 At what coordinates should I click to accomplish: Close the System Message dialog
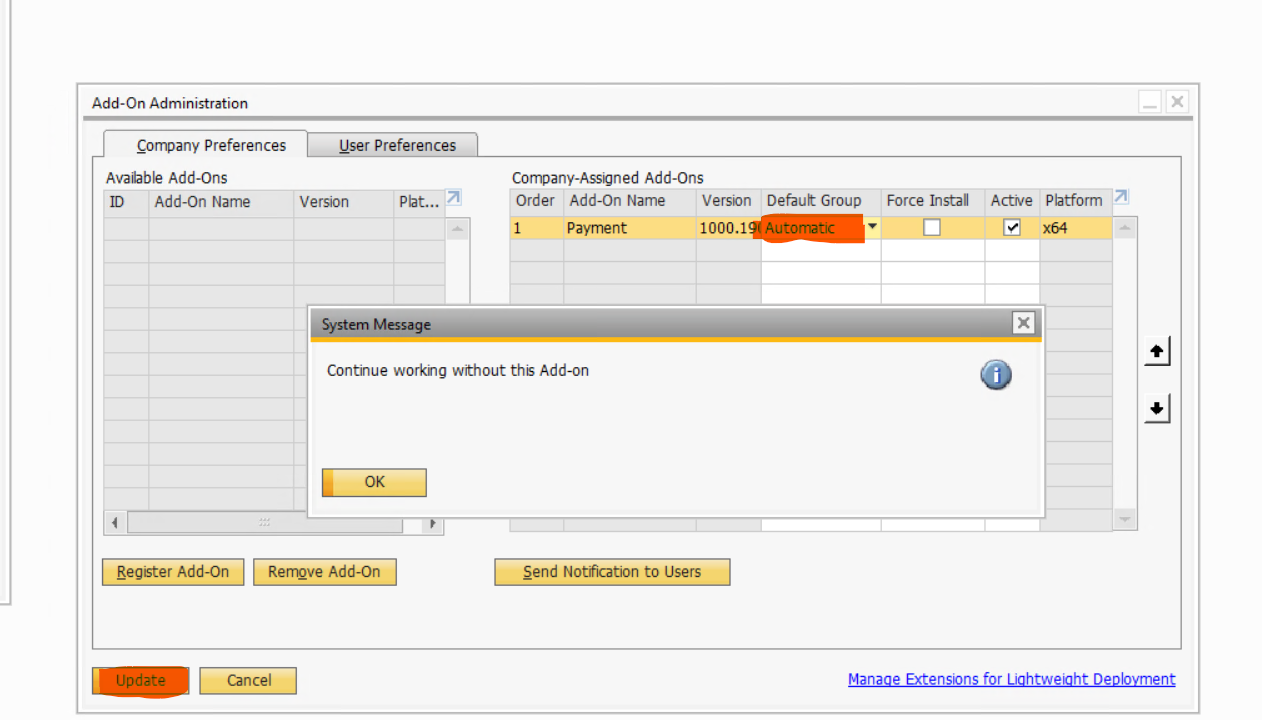coord(1023,323)
